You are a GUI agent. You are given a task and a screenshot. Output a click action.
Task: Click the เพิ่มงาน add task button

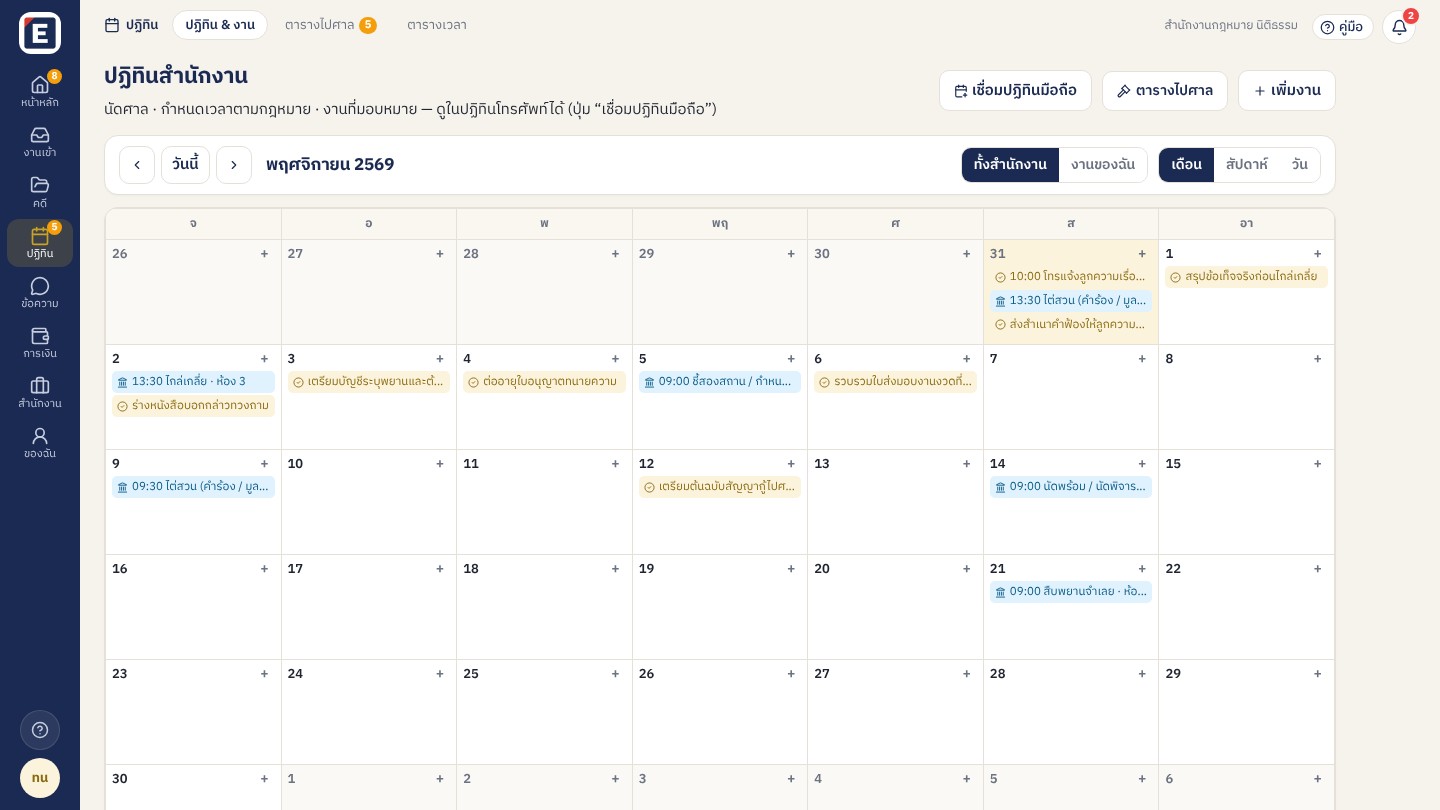tap(1286, 91)
